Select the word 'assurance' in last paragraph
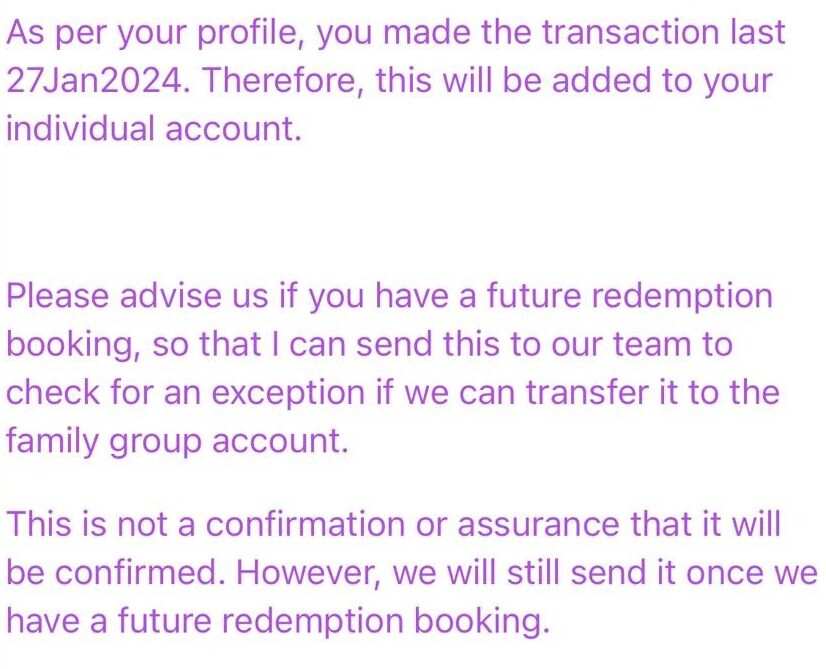Image resolution: width=826 pixels, height=669 pixels. click(x=538, y=525)
